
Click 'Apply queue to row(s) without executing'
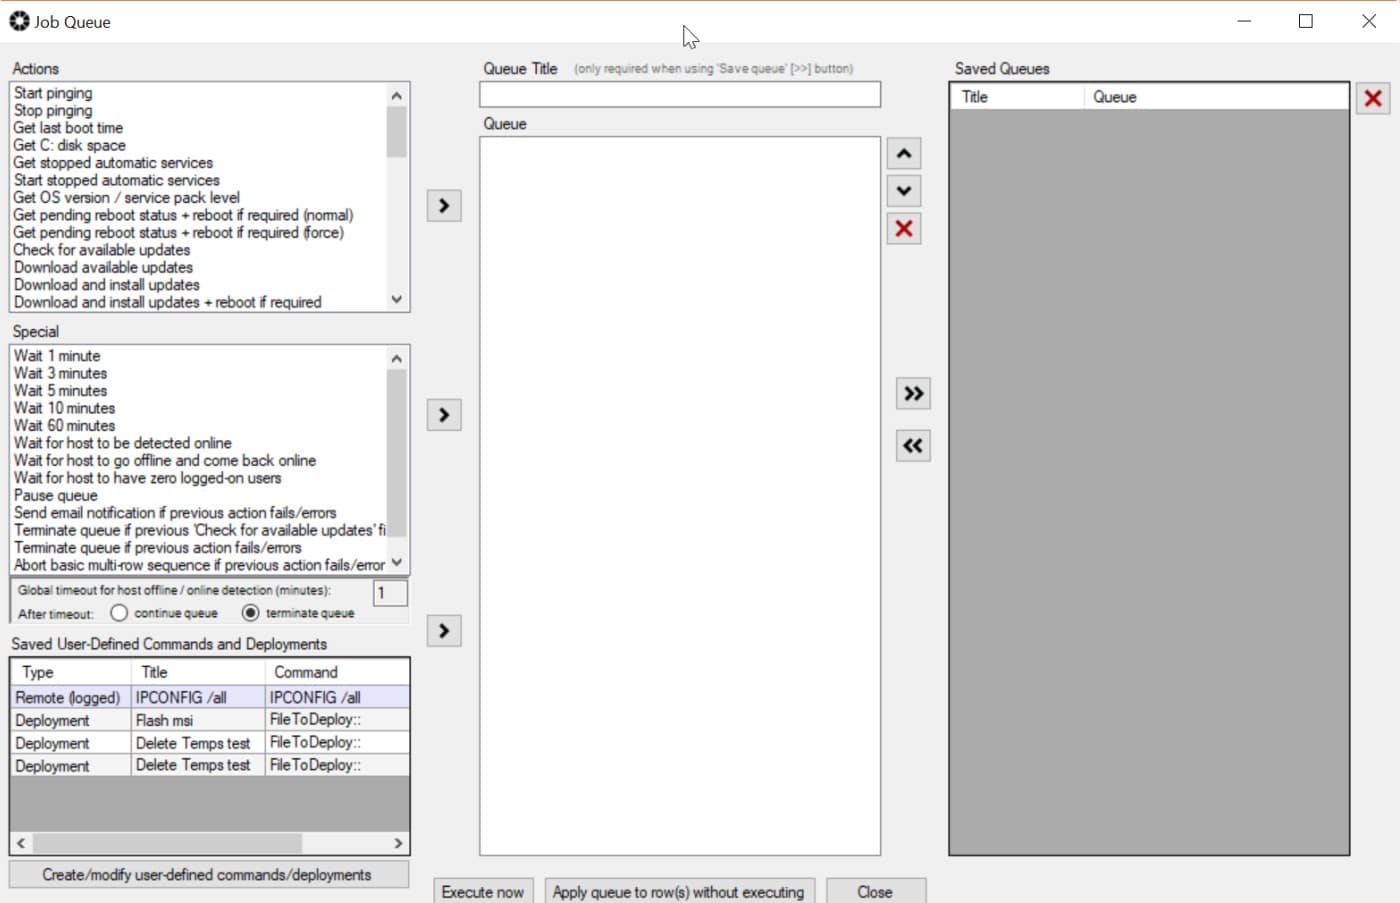pyautogui.click(x=679, y=891)
